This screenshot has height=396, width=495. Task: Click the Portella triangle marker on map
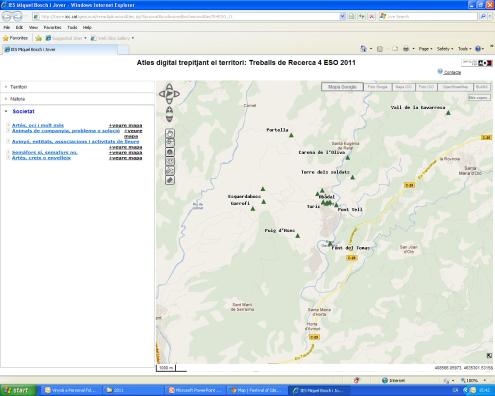(291, 135)
